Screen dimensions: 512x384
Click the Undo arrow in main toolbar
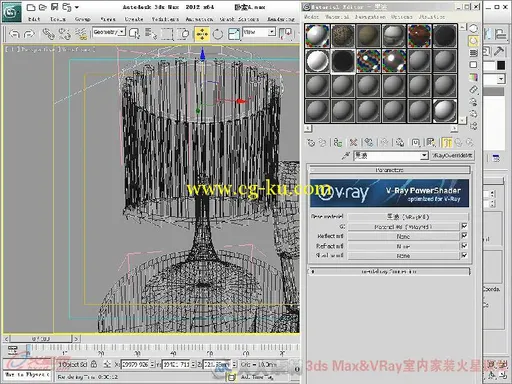pyautogui.click(x=15, y=34)
